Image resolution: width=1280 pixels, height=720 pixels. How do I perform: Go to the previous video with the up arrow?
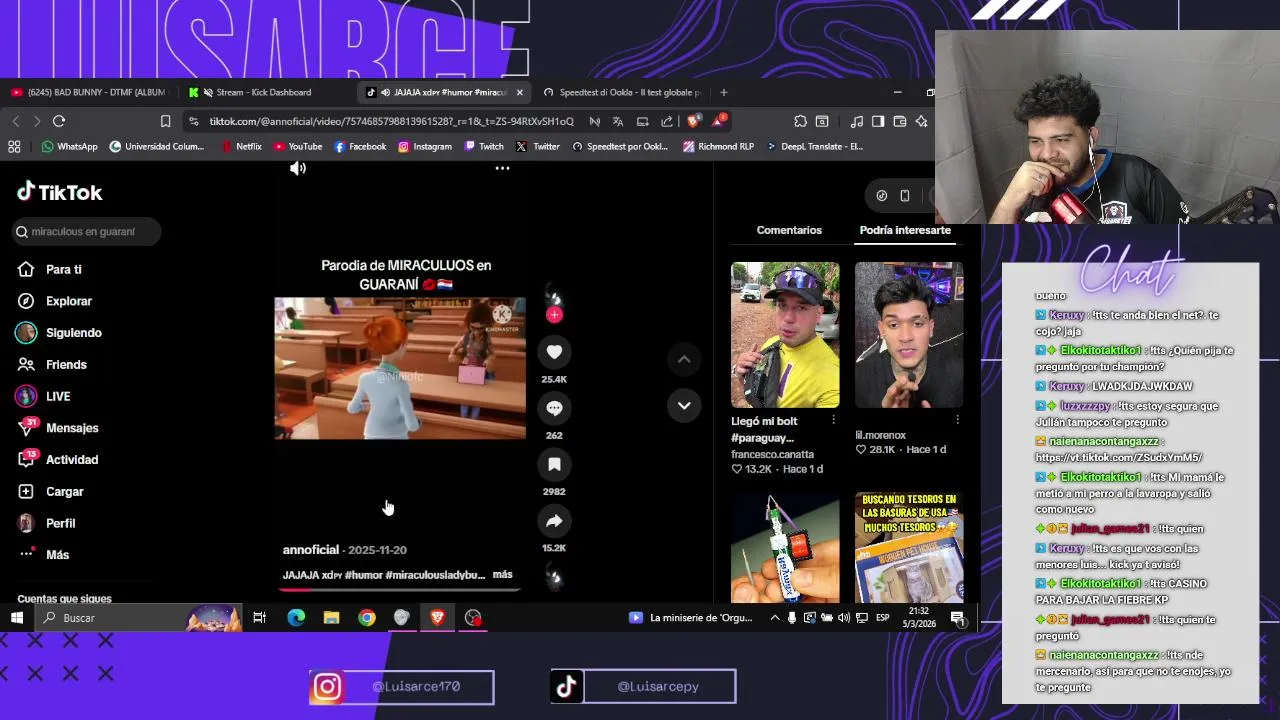click(x=684, y=358)
